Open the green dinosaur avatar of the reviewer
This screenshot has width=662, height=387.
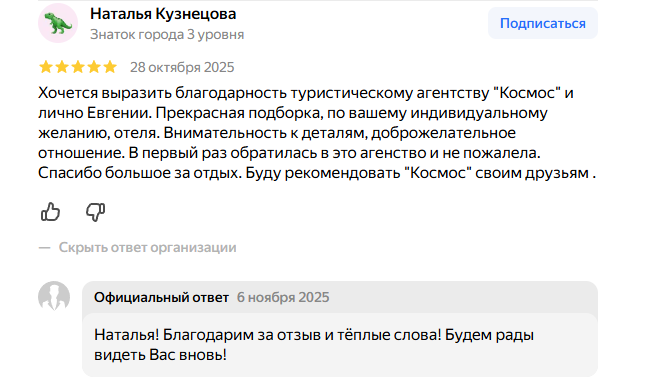click(x=58, y=23)
